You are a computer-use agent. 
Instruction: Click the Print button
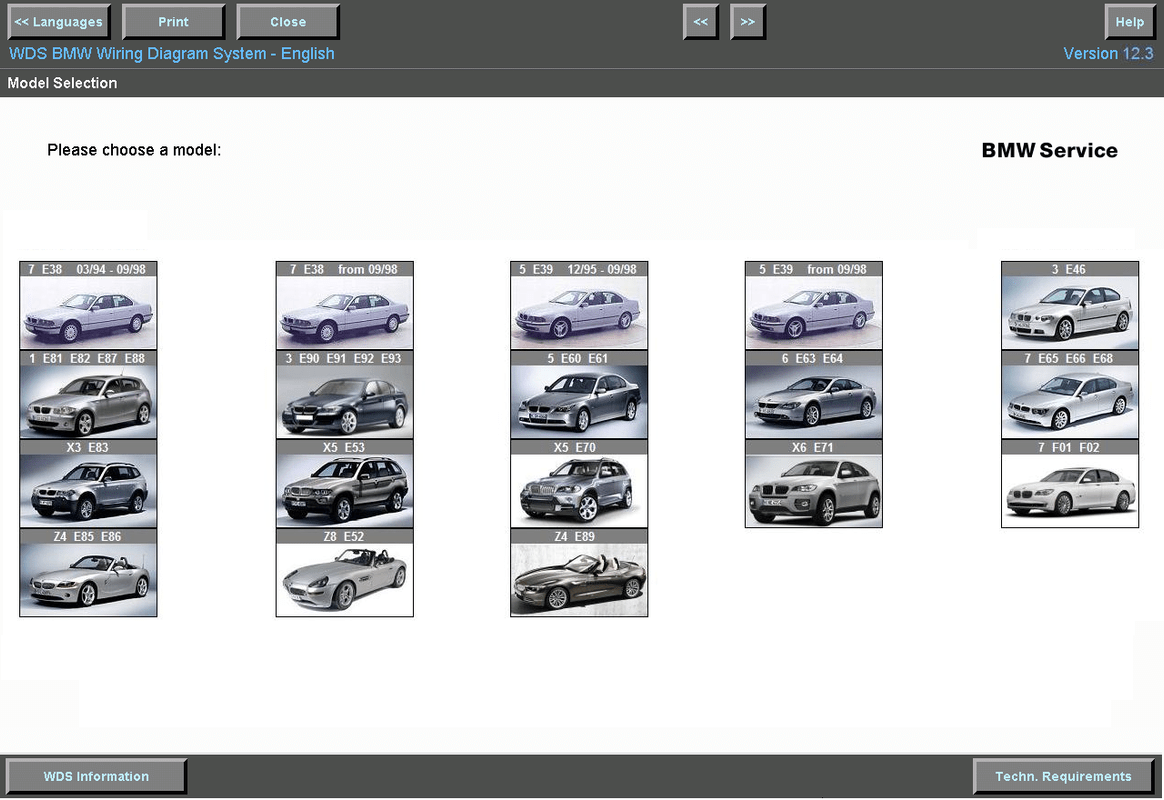coord(173,22)
